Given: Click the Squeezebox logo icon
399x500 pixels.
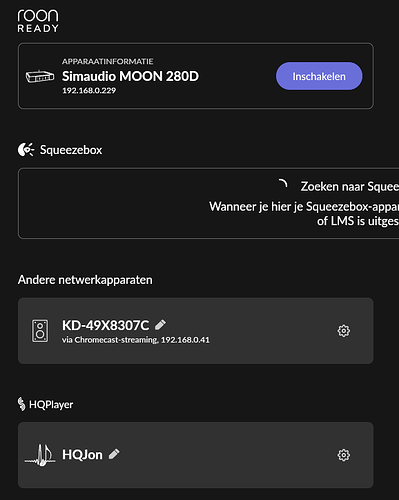Looking at the screenshot, I should click(x=26, y=150).
